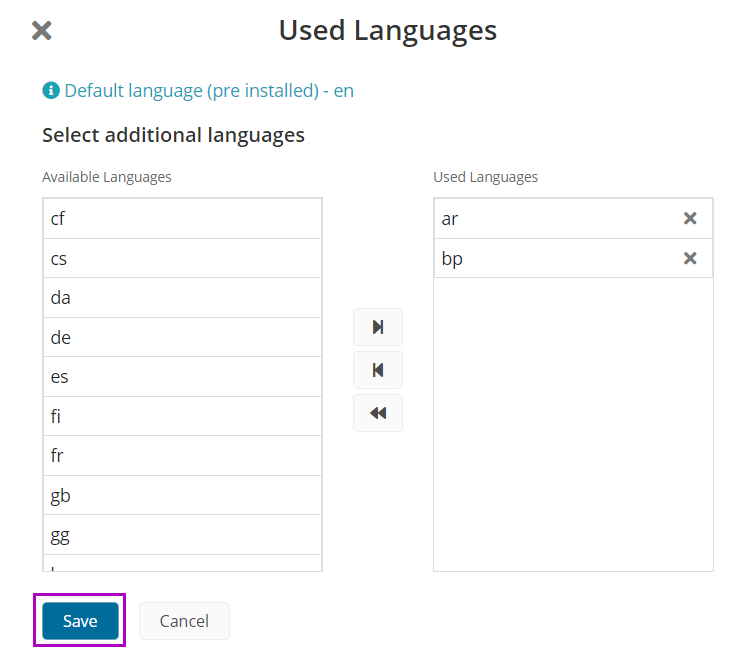Select 'fi' in Available Languages

[182, 416]
